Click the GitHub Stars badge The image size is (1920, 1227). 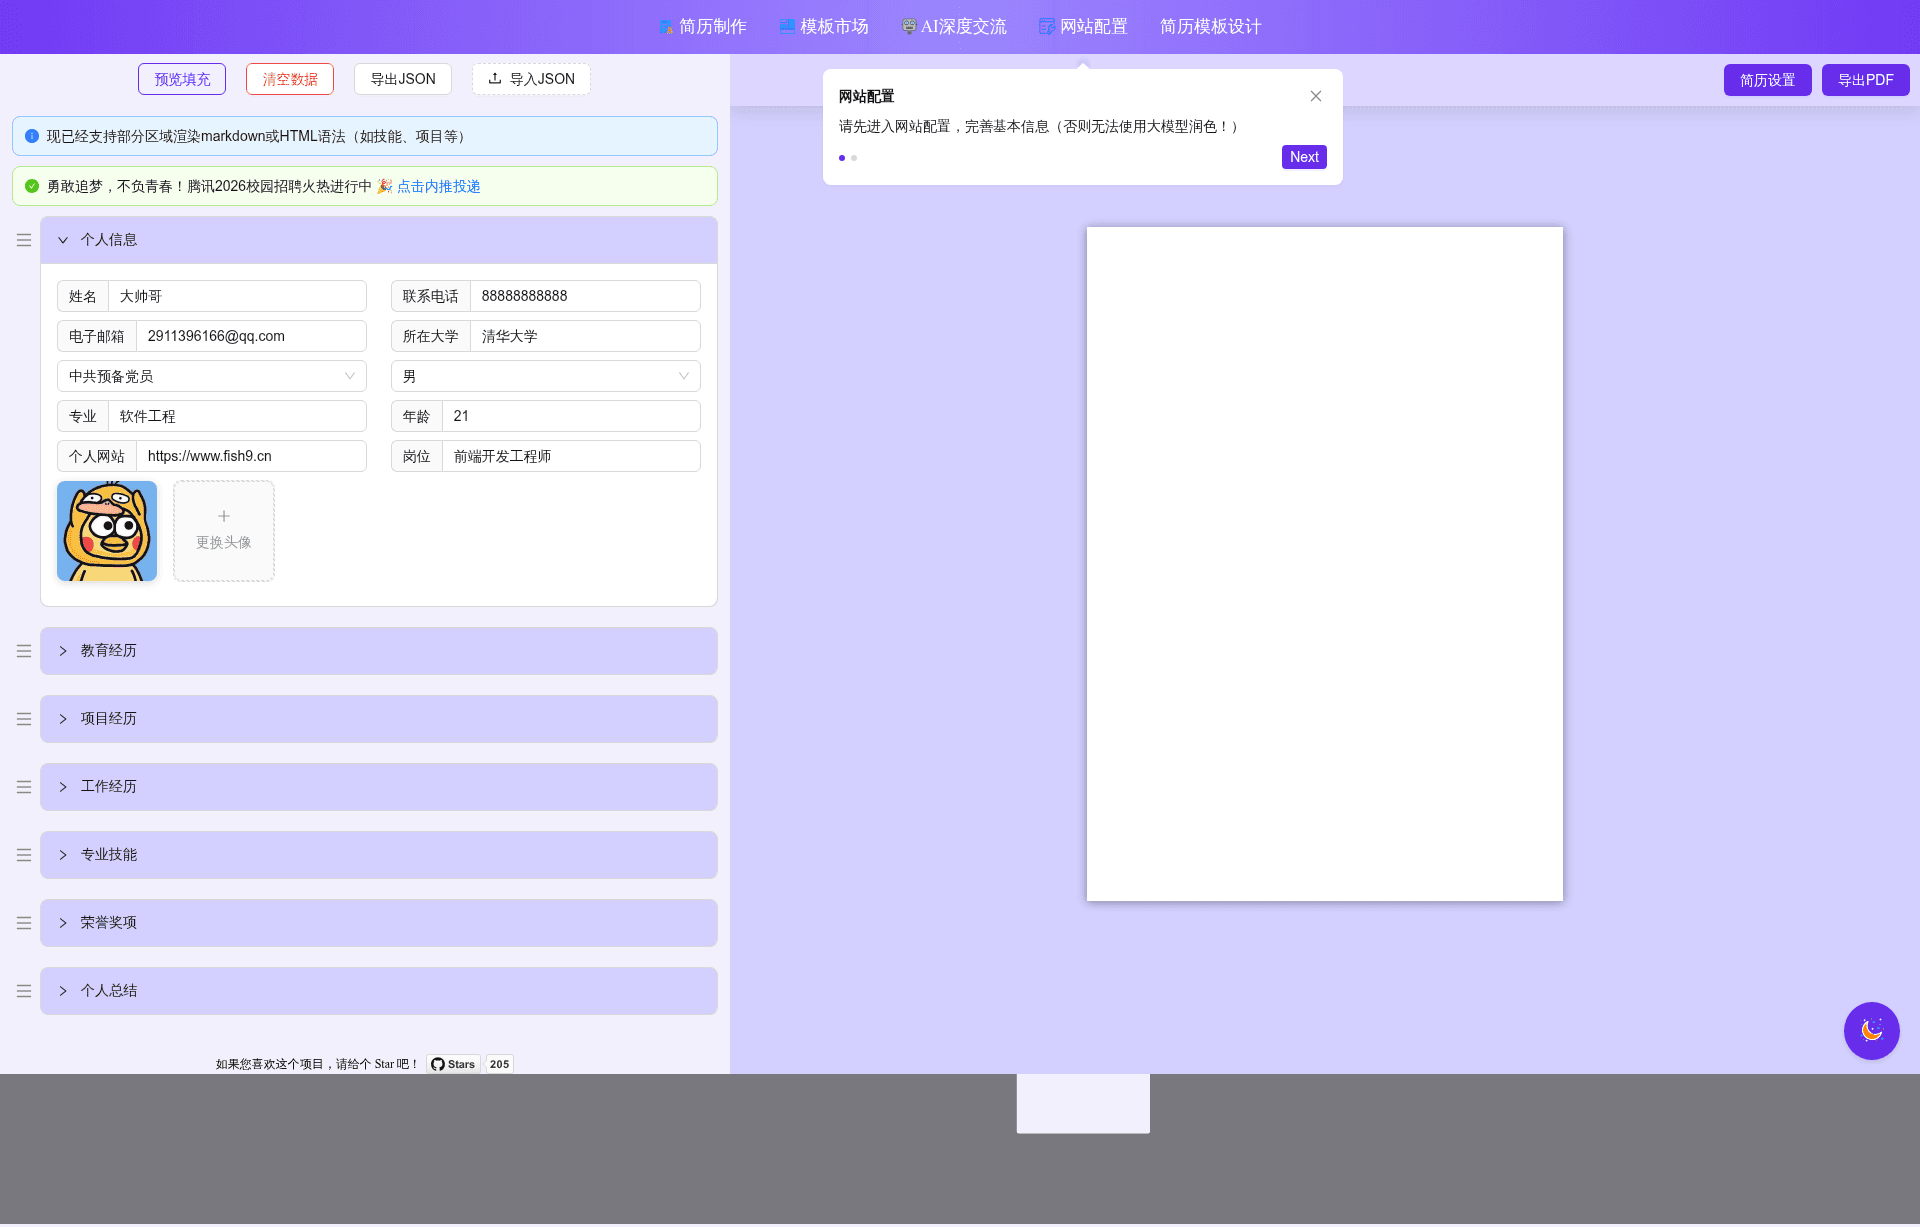pyautogui.click(x=453, y=1064)
